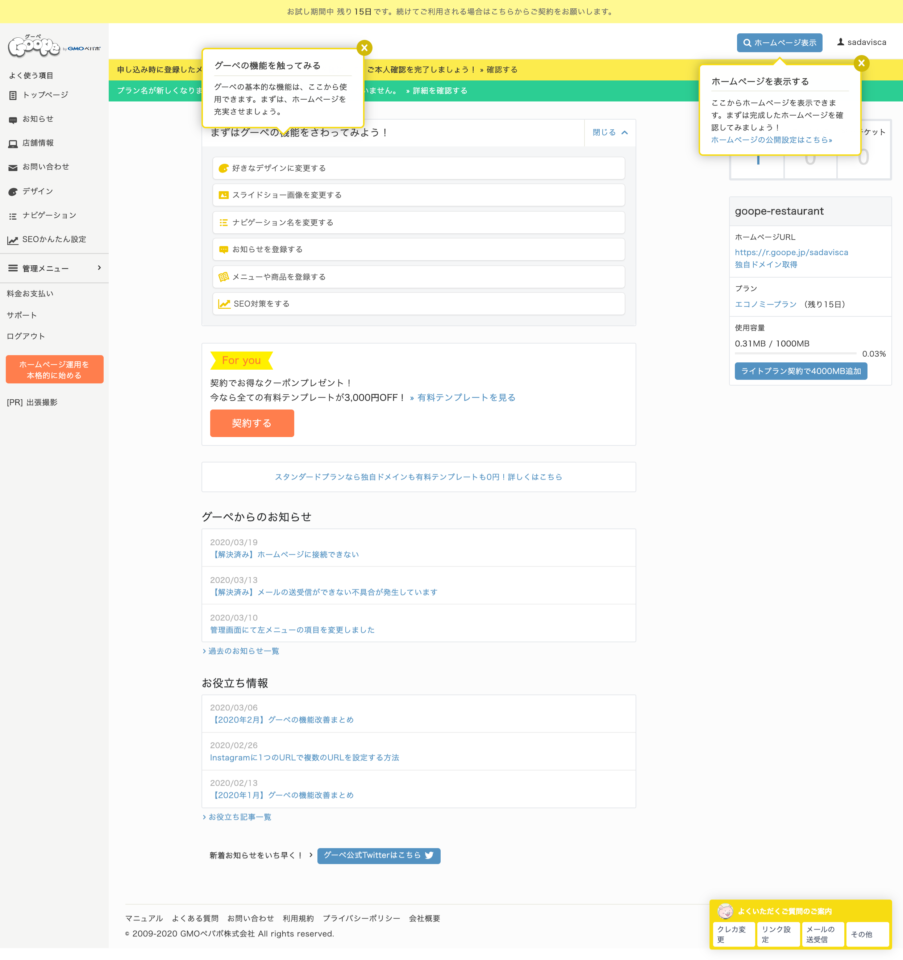
Task: Click the クレカ変更 FAQ button
Action: pos(733,934)
